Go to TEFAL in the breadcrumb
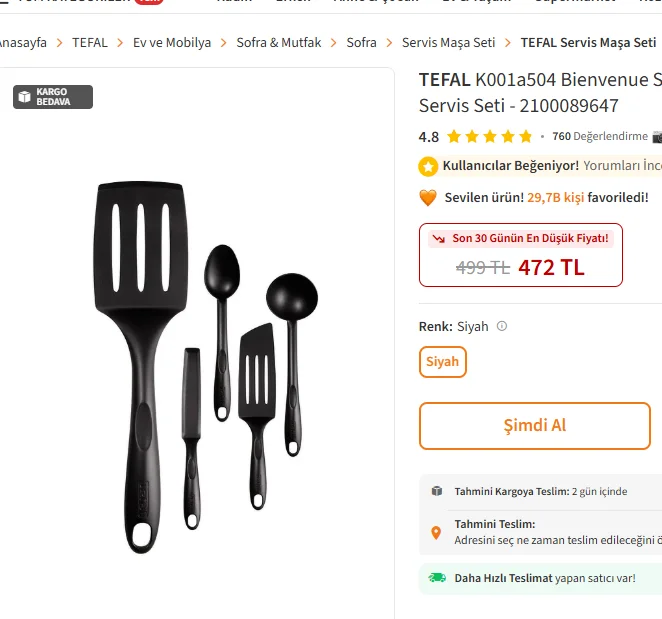 point(90,43)
